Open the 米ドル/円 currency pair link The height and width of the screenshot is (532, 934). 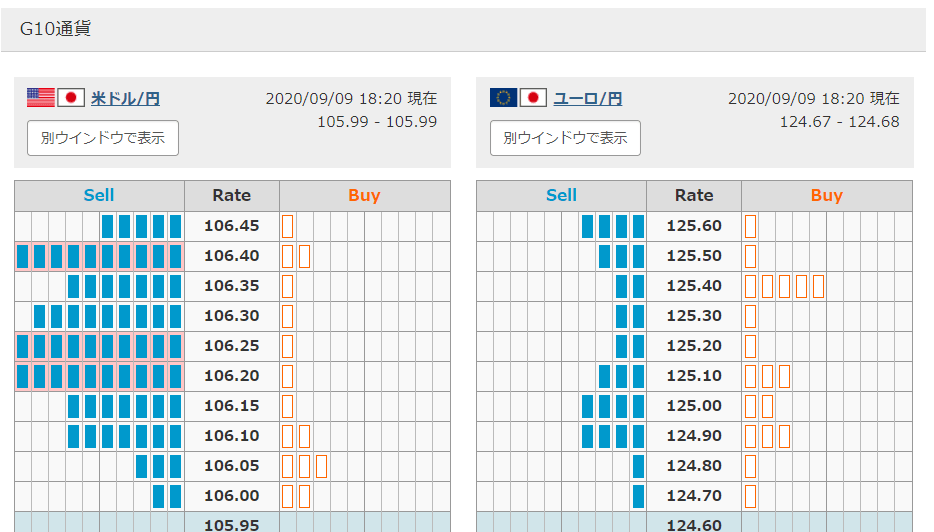click(x=125, y=99)
